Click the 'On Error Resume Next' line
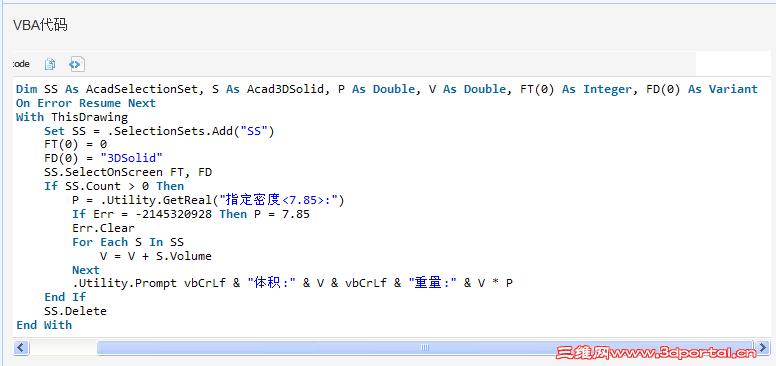The width and height of the screenshot is (776, 366). 86,103
